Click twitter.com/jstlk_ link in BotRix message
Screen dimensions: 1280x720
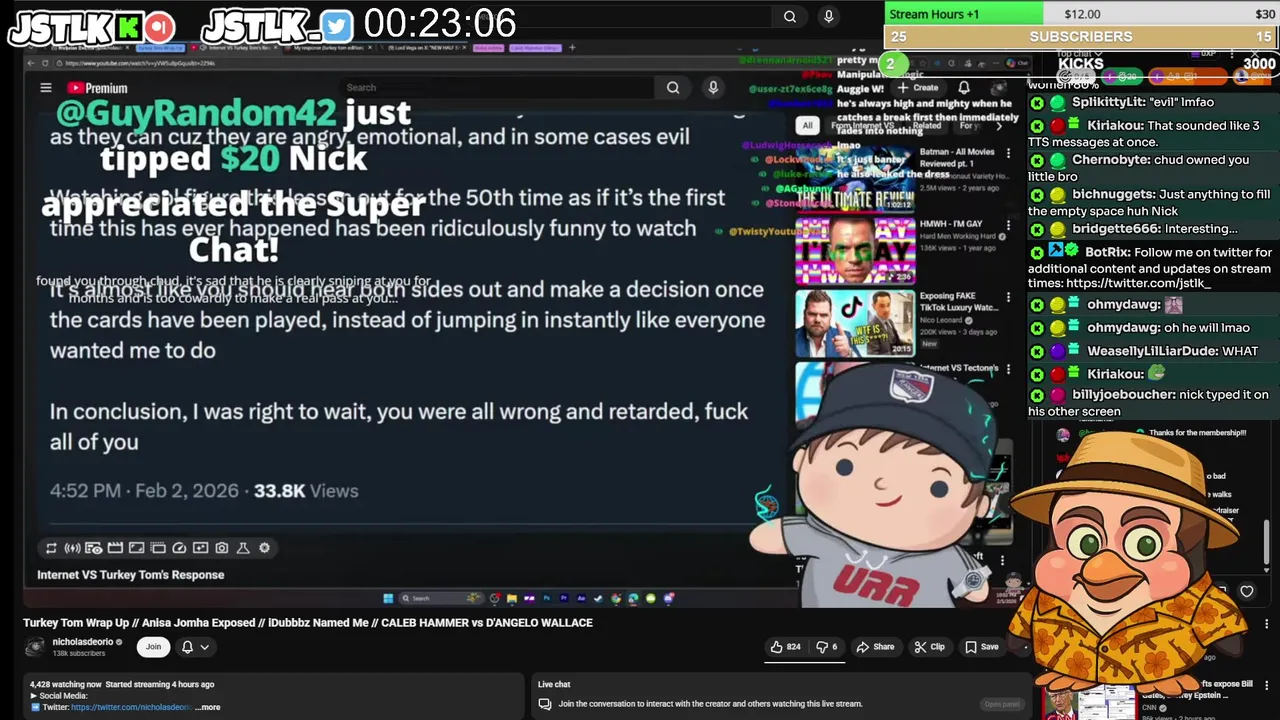click(x=1138, y=284)
